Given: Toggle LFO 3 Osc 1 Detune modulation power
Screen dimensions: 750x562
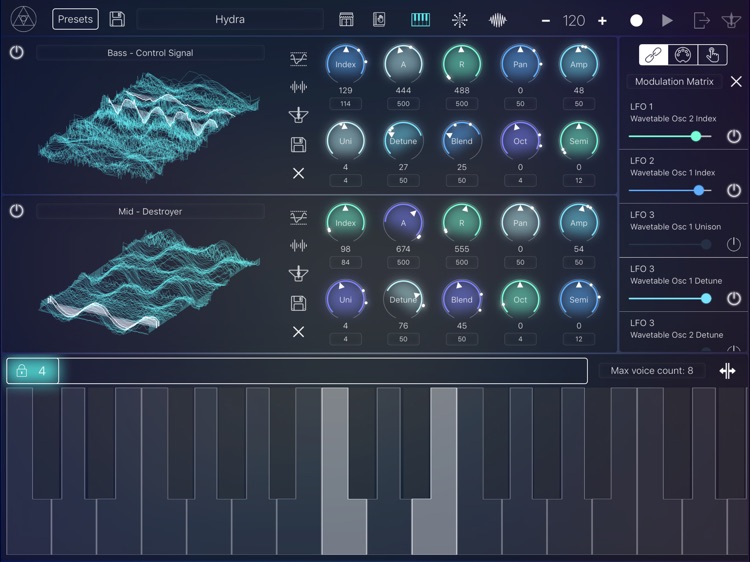Looking at the screenshot, I should 734,298.
